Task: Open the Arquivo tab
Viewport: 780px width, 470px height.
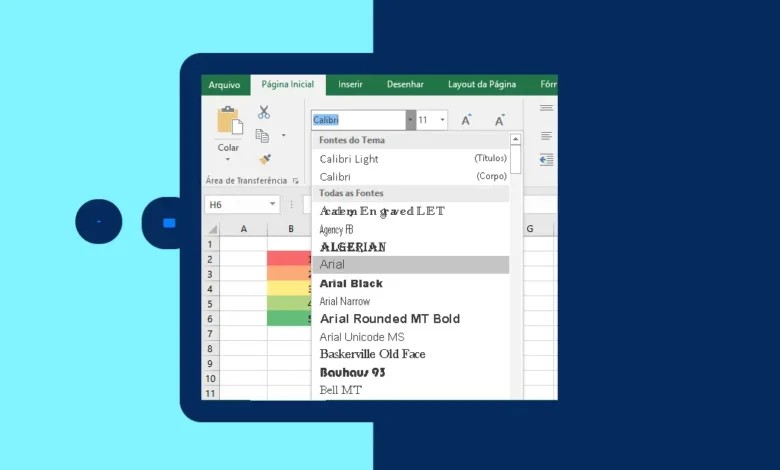Action: tap(224, 85)
